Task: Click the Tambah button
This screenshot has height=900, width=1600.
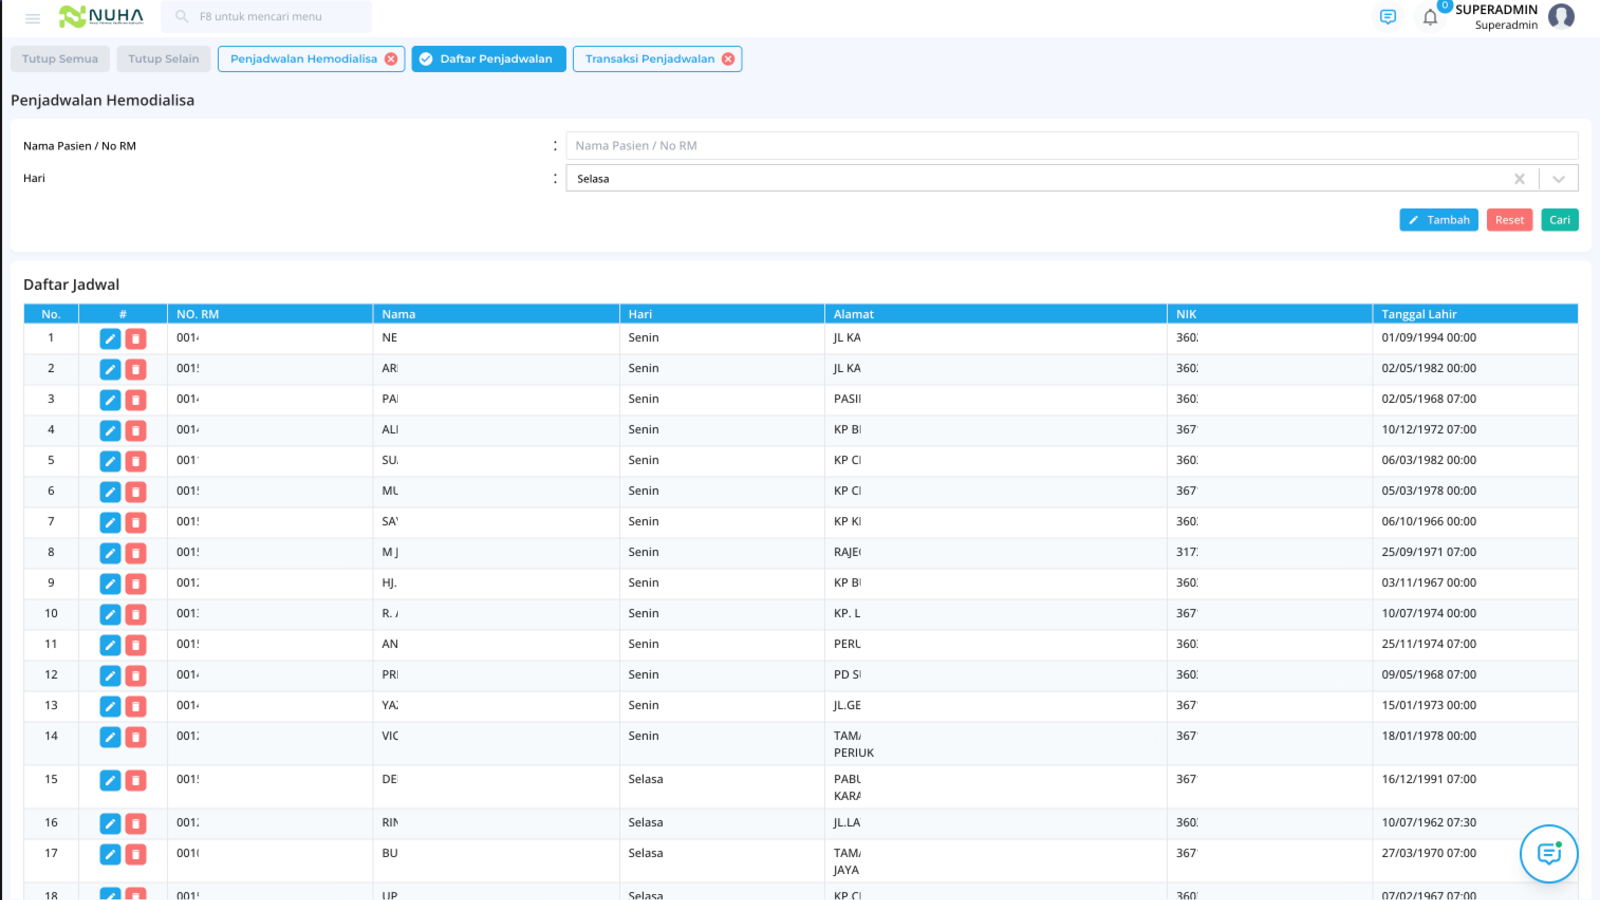Action: pyautogui.click(x=1438, y=220)
